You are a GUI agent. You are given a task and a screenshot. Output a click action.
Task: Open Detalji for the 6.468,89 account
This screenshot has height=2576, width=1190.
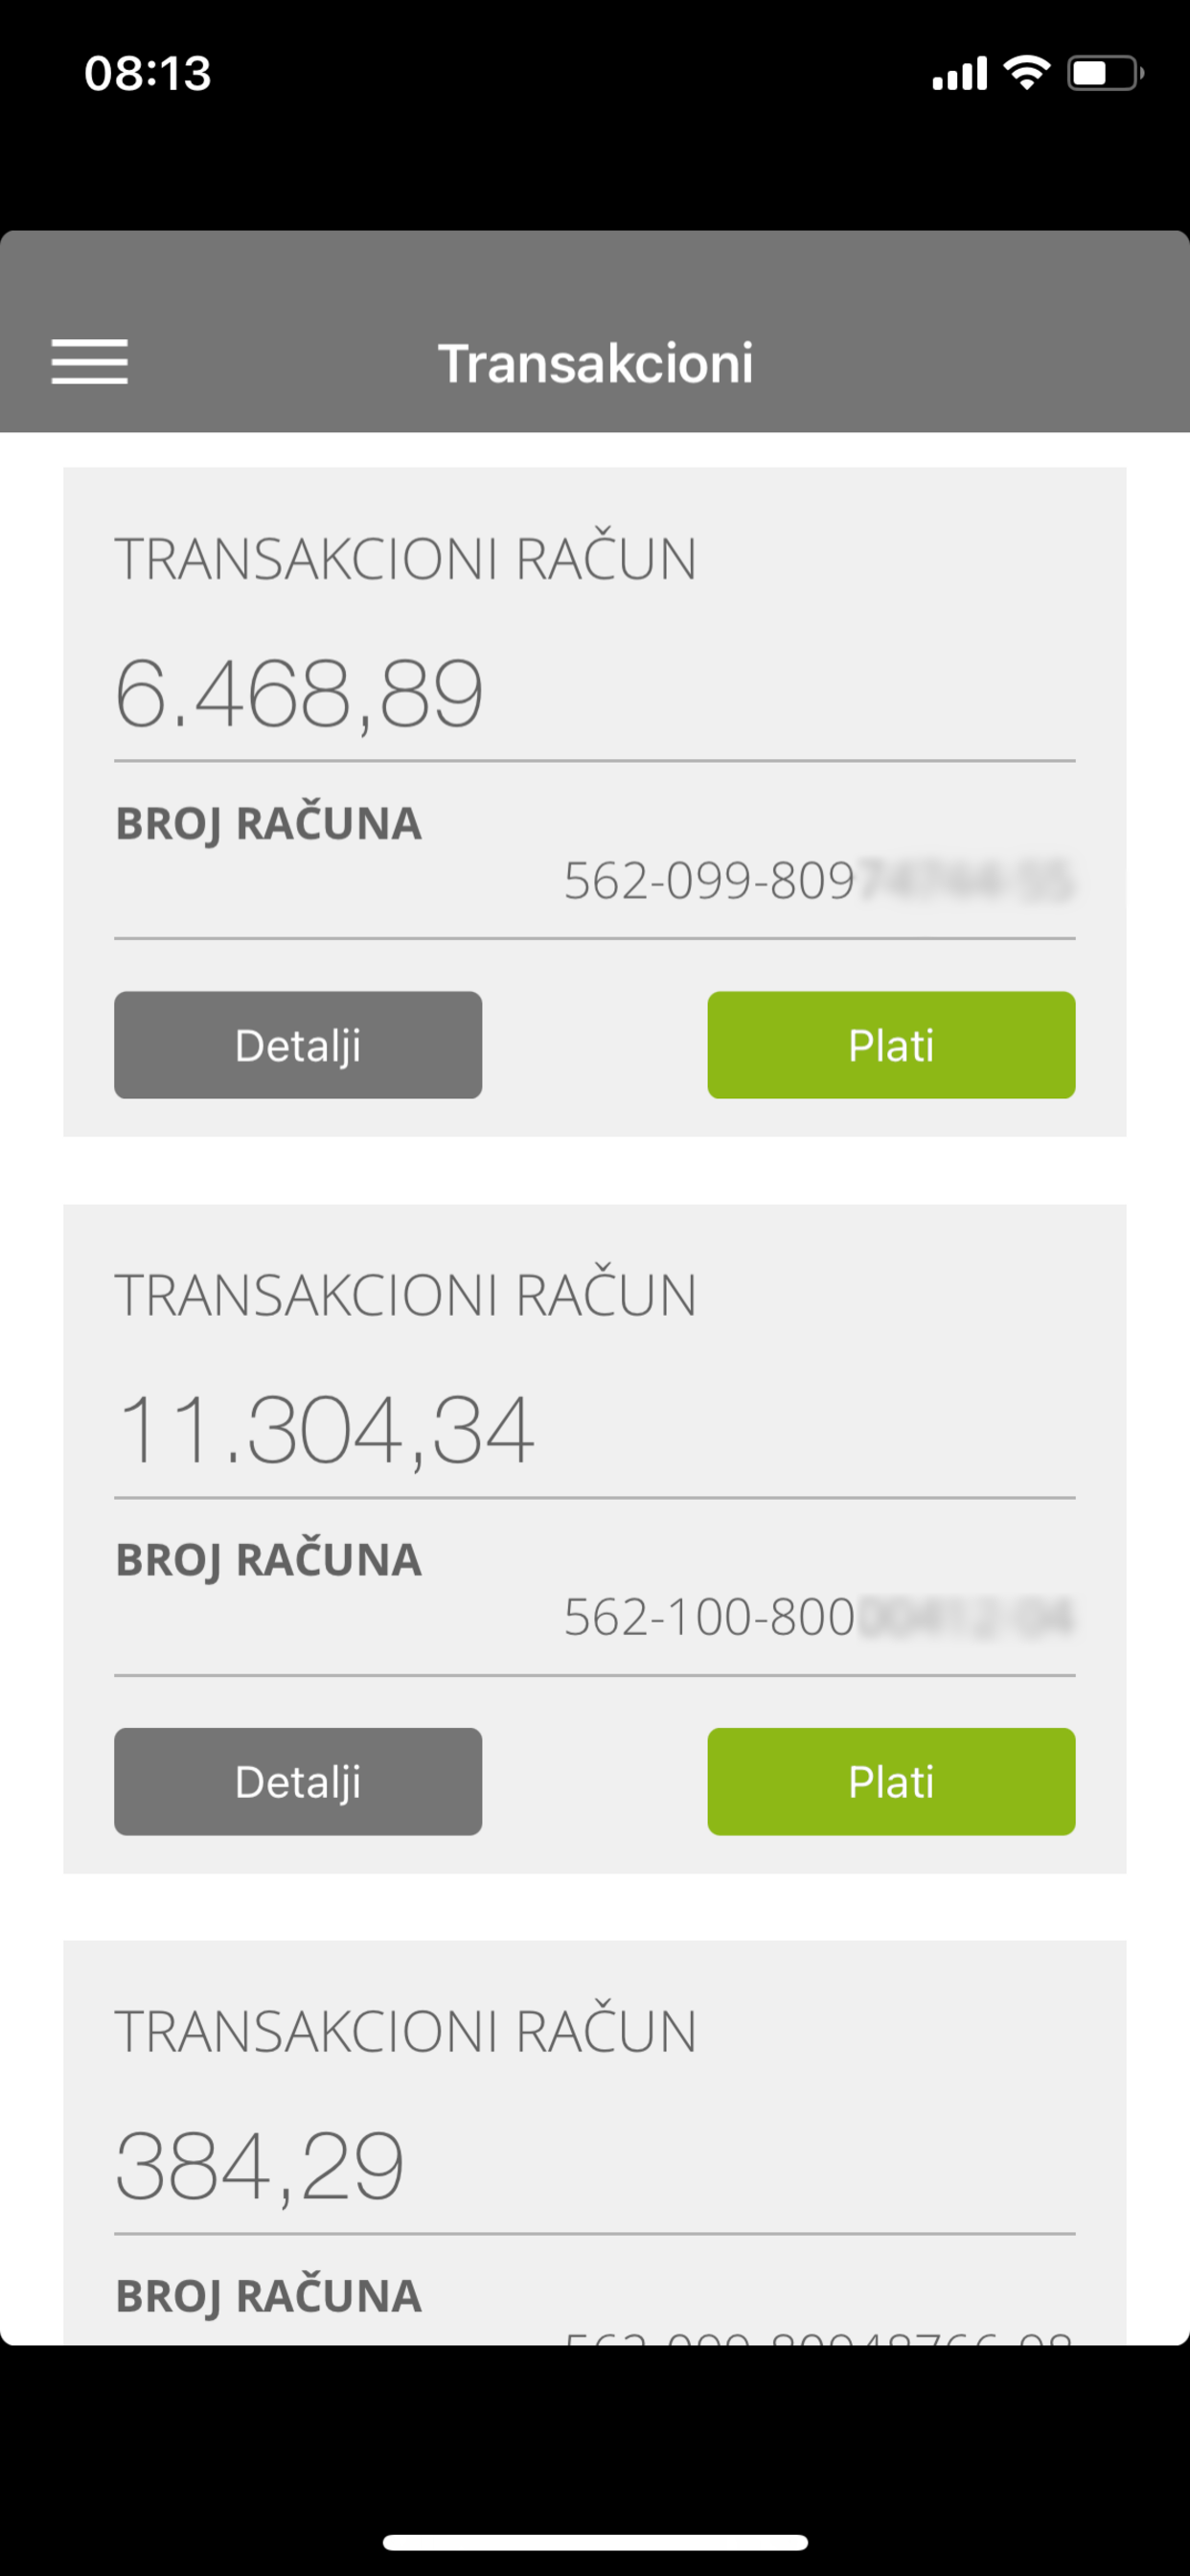coord(298,1045)
